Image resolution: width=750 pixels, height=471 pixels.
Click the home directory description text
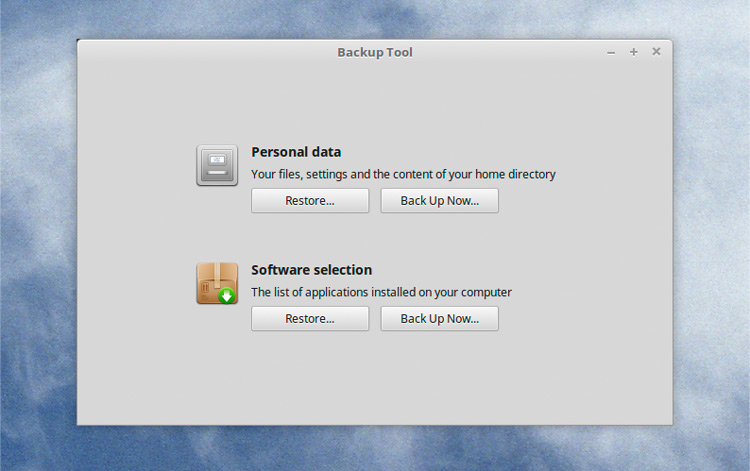pos(403,174)
